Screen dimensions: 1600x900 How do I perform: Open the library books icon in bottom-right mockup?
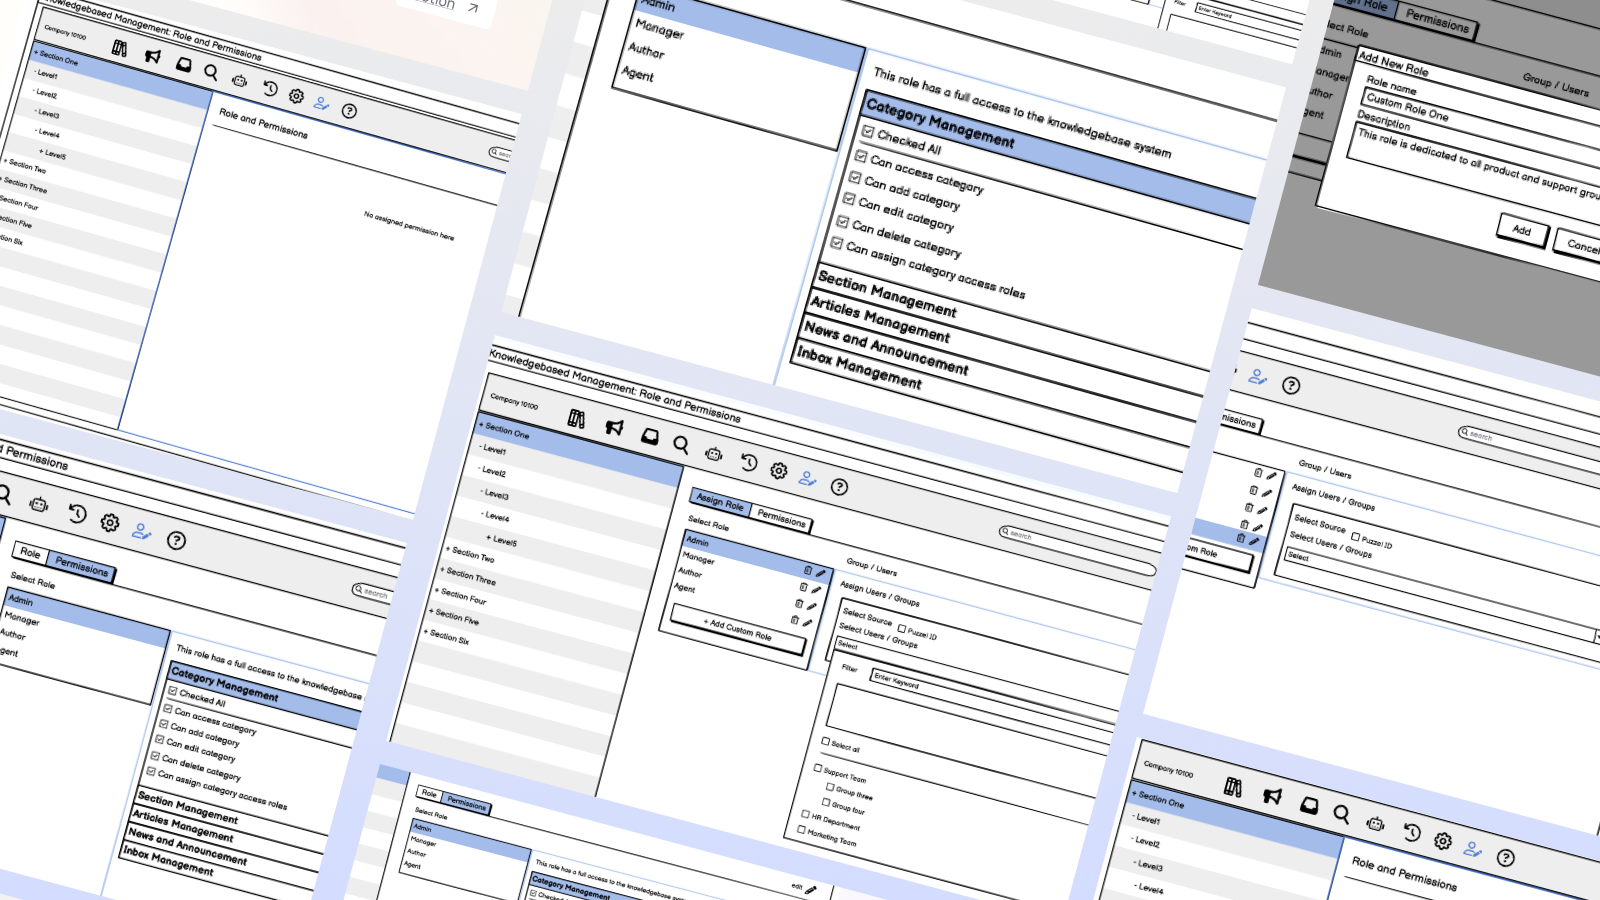pos(1233,787)
